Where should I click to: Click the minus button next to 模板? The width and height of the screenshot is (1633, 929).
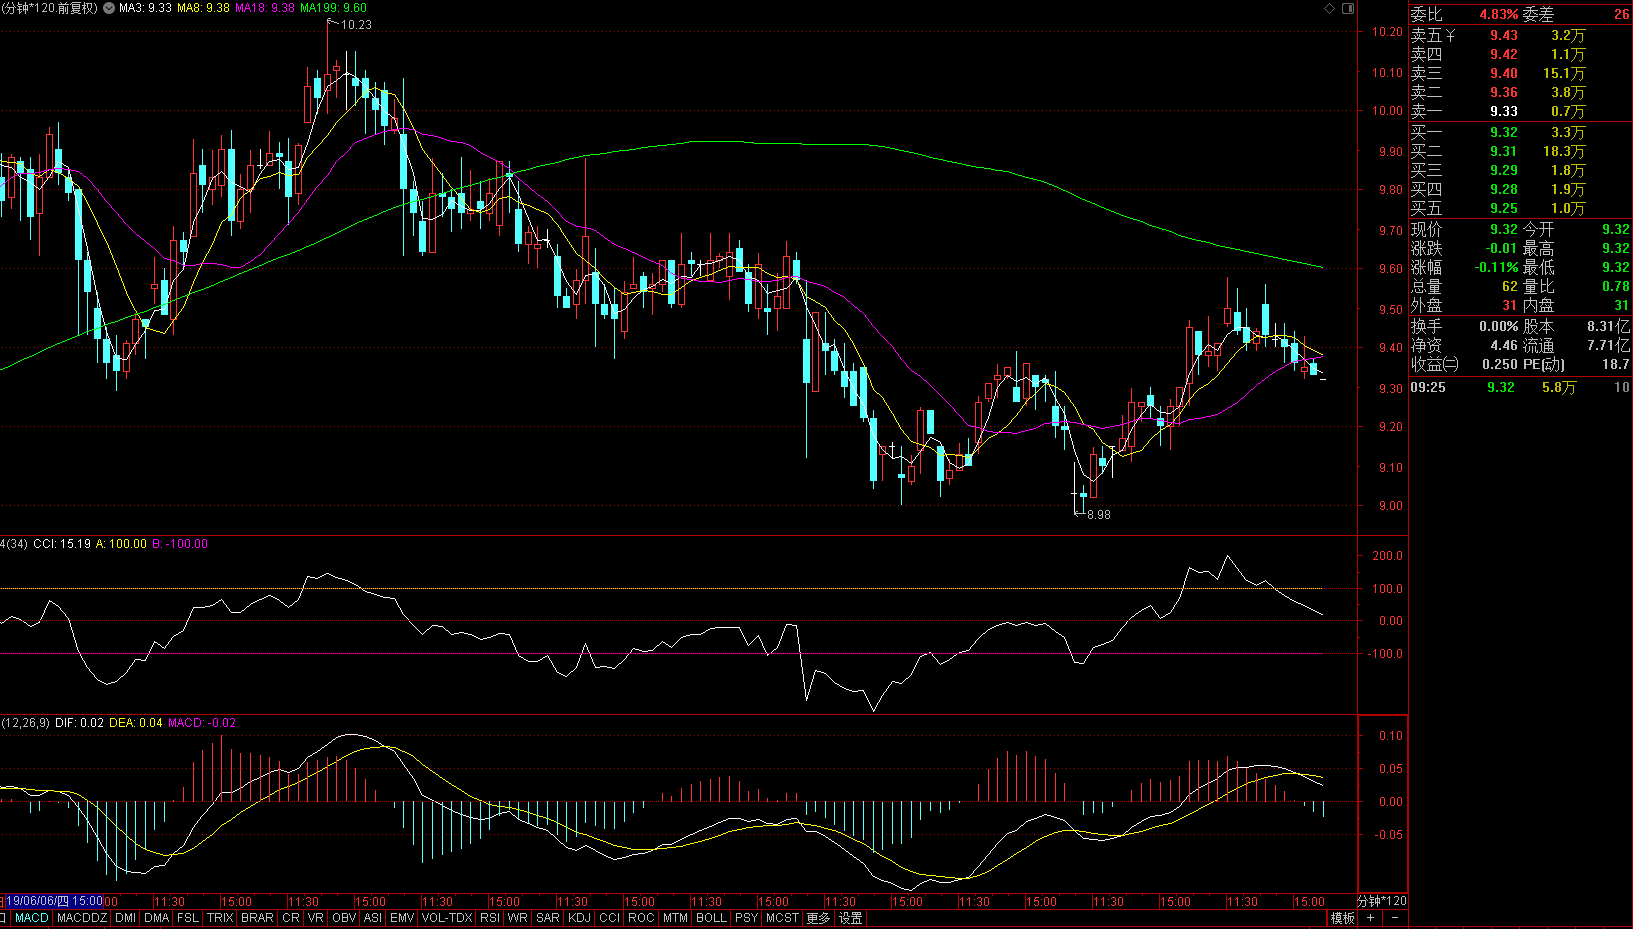coord(1395,918)
